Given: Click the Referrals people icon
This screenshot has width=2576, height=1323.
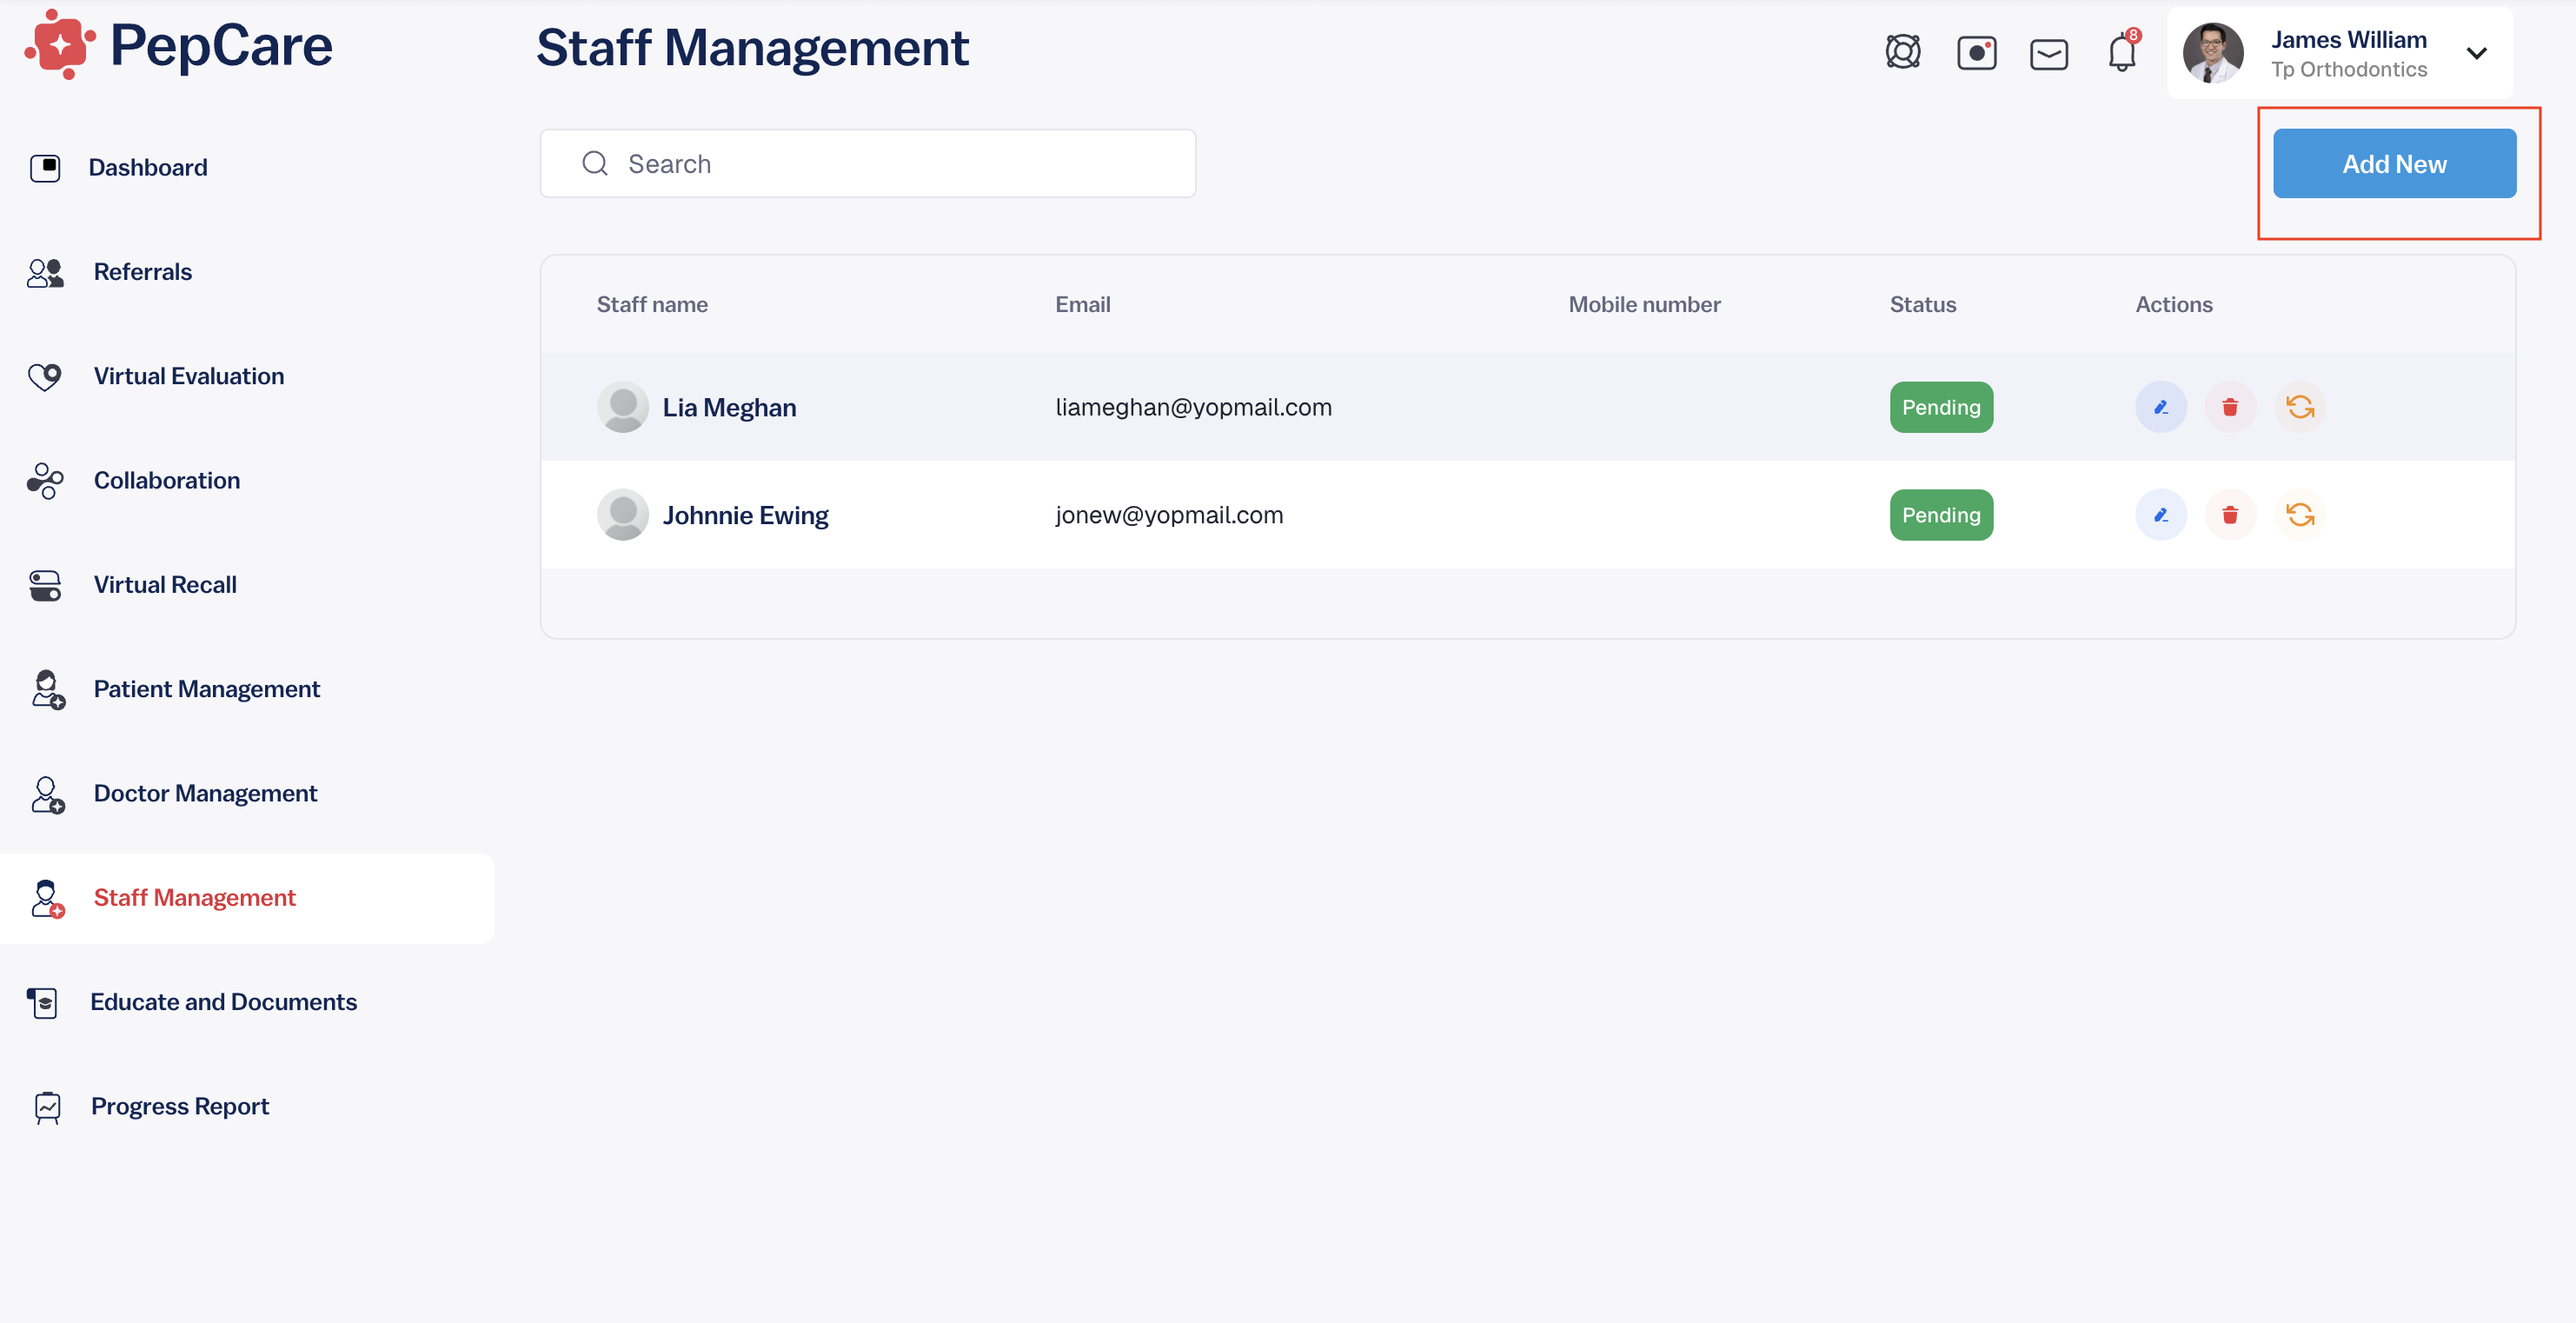Looking at the screenshot, I should pyautogui.click(x=45, y=272).
